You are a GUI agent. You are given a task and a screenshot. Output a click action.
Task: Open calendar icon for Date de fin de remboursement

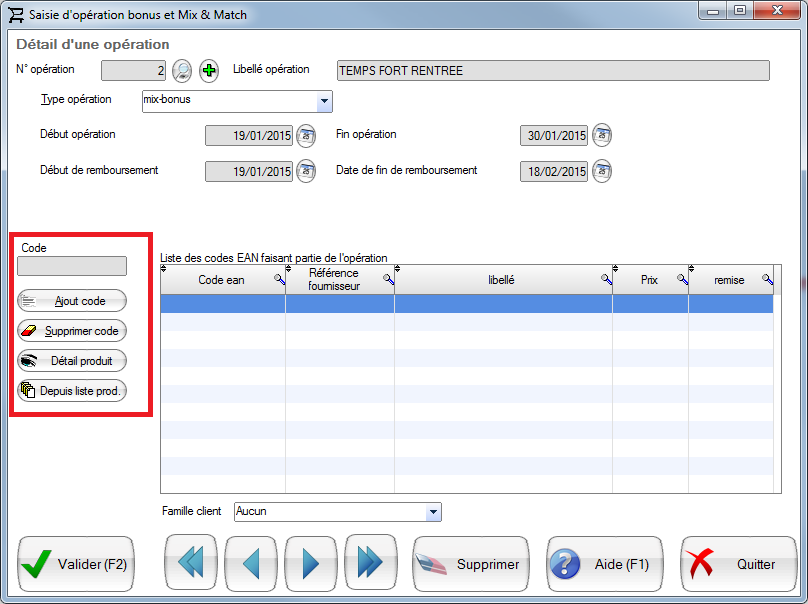(x=602, y=171)
